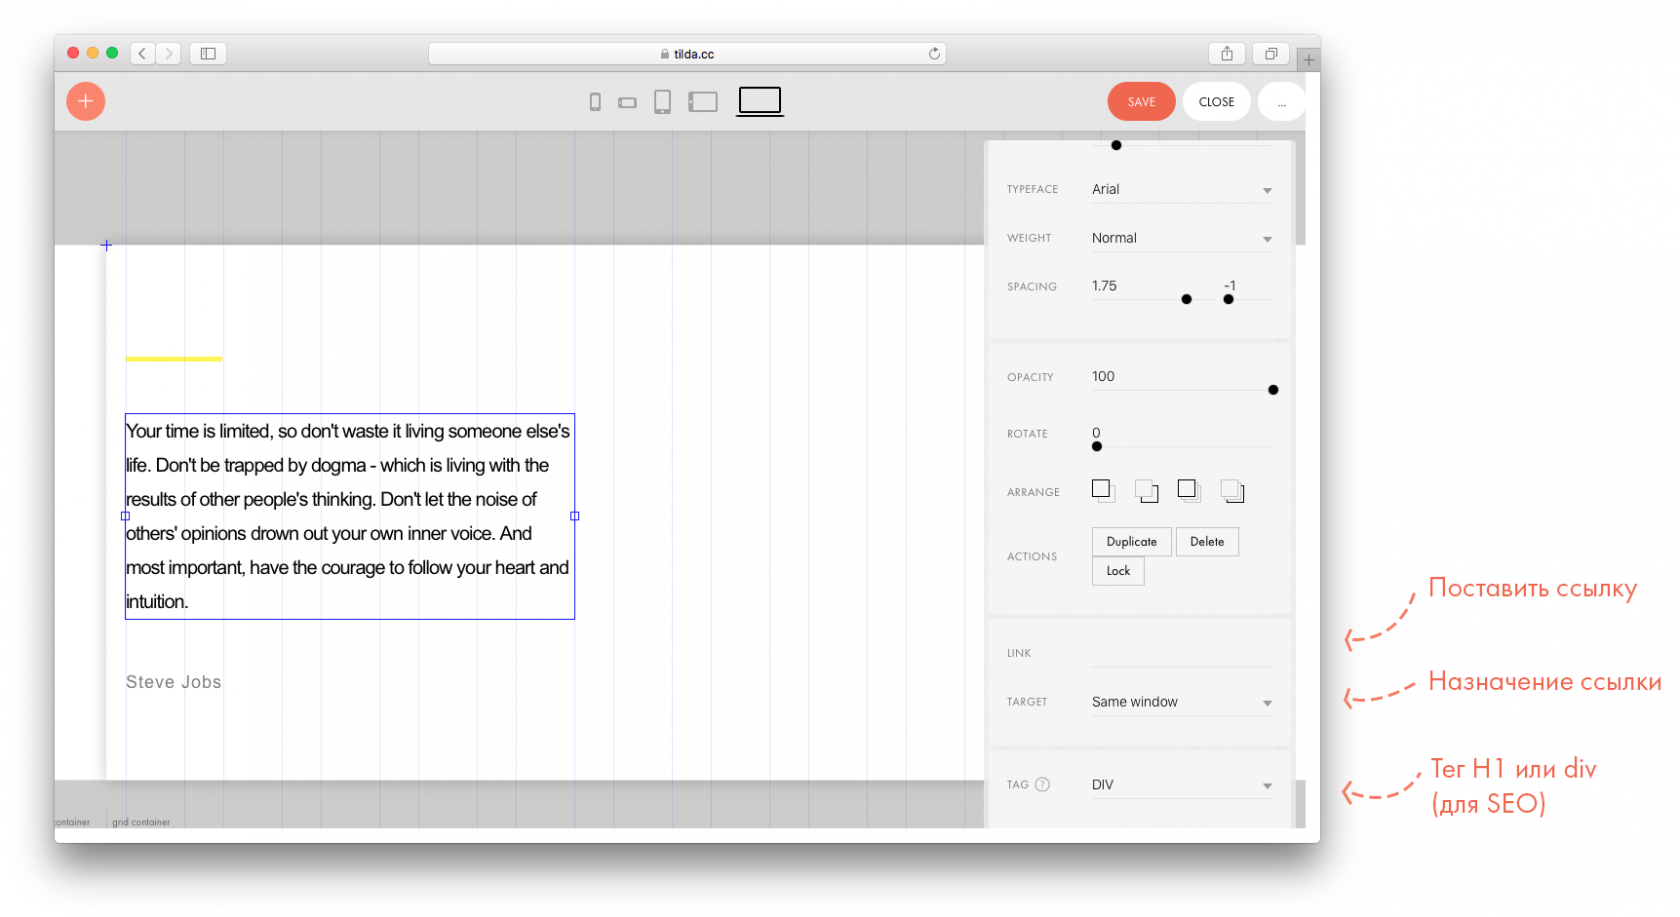Click the Duplicate action button
1680x917 pixels.
coord(1131,542)
